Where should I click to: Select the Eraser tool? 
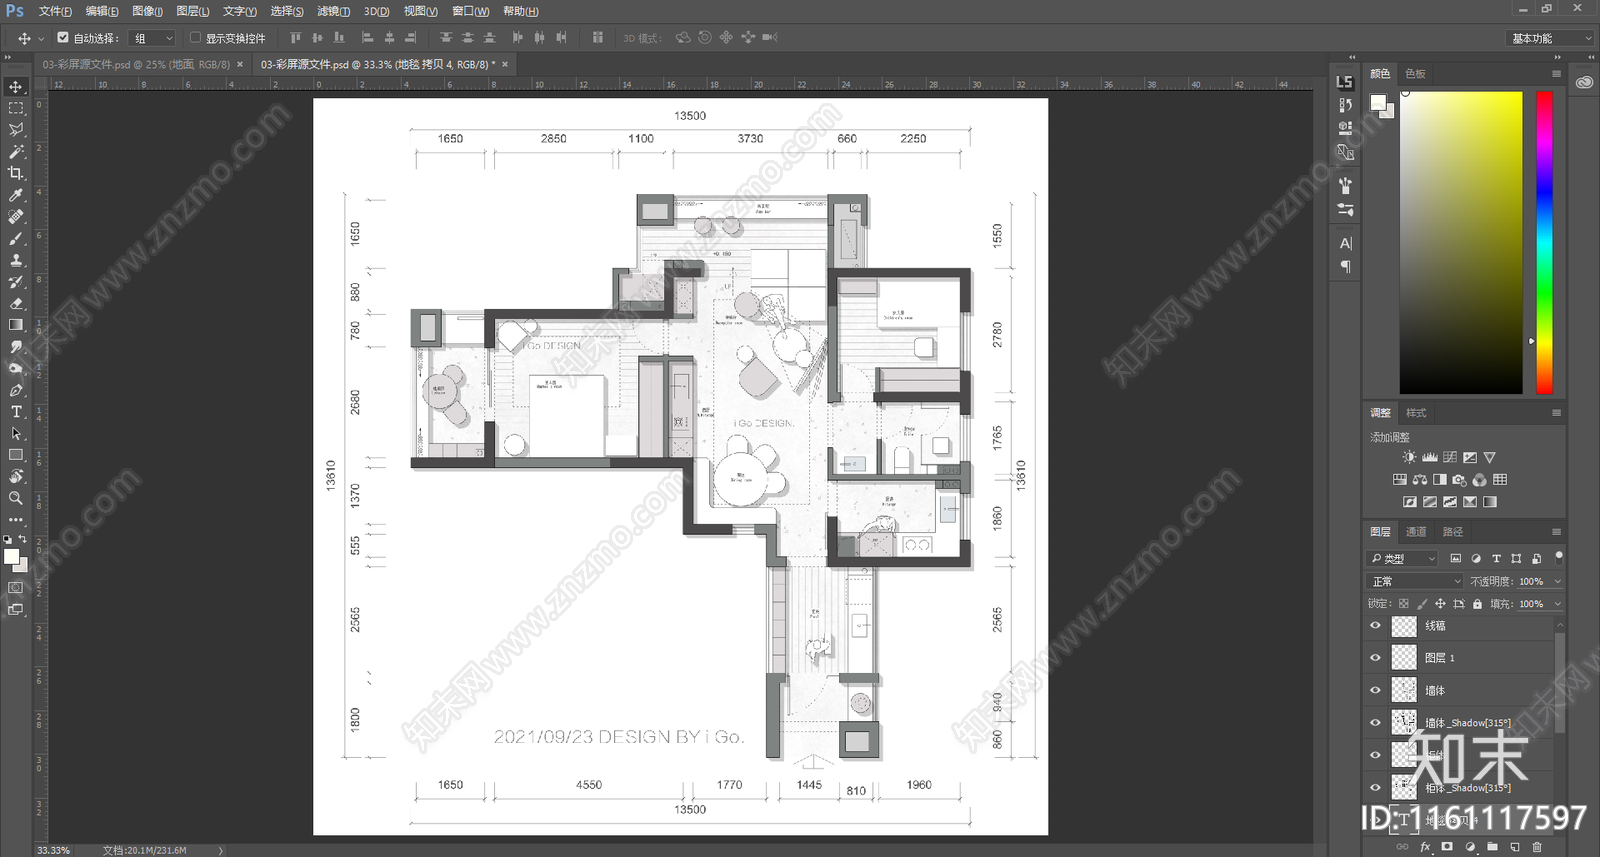(x=16, y=303)
